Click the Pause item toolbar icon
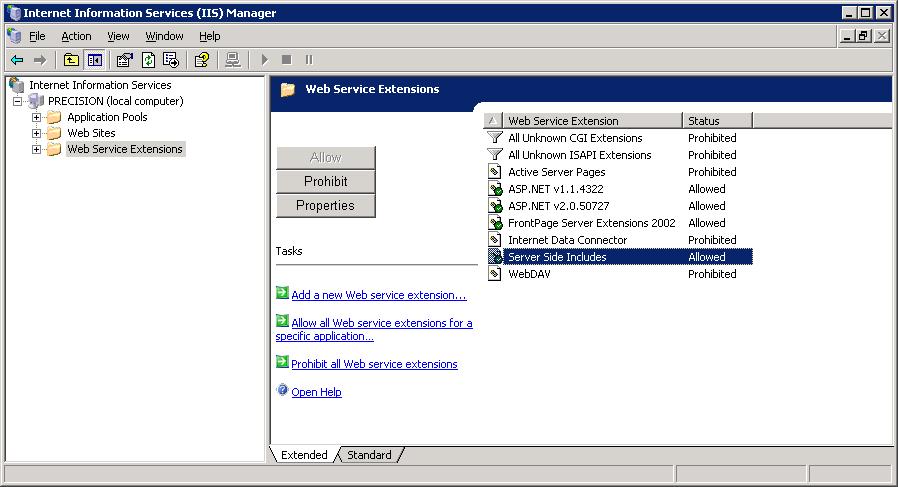This screenshot has height=487, width=898. [309, 60]
